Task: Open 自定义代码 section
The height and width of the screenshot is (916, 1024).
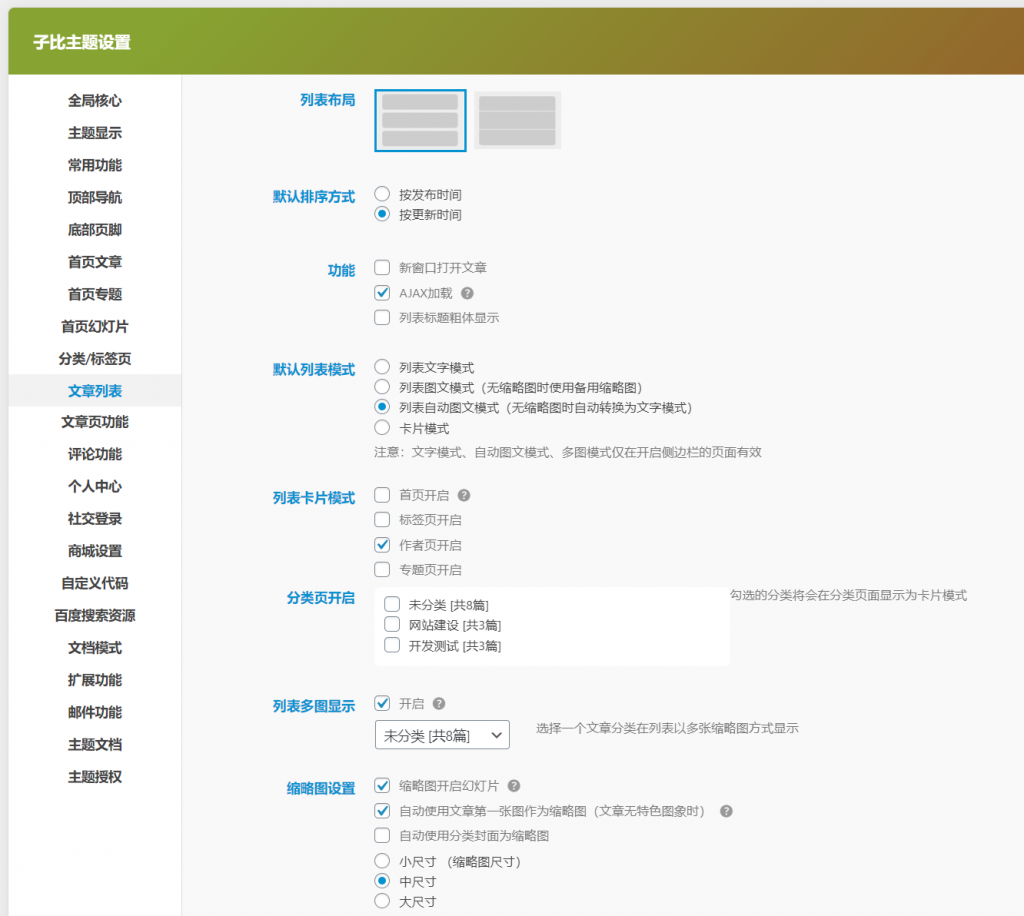Action: [95, 584]
